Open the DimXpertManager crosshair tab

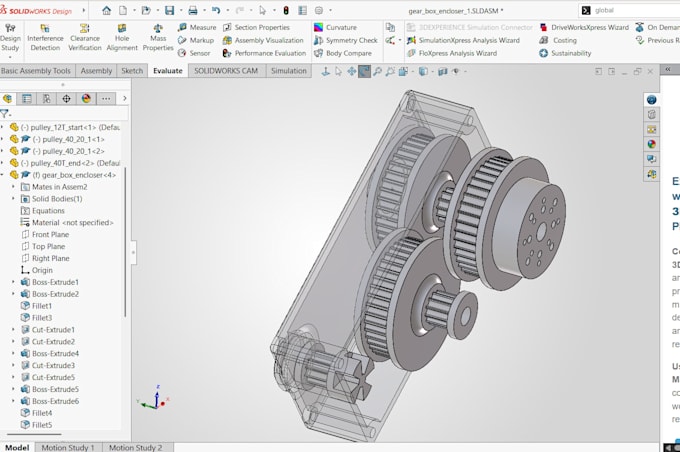pyautogui.click(x=66, y=99)
